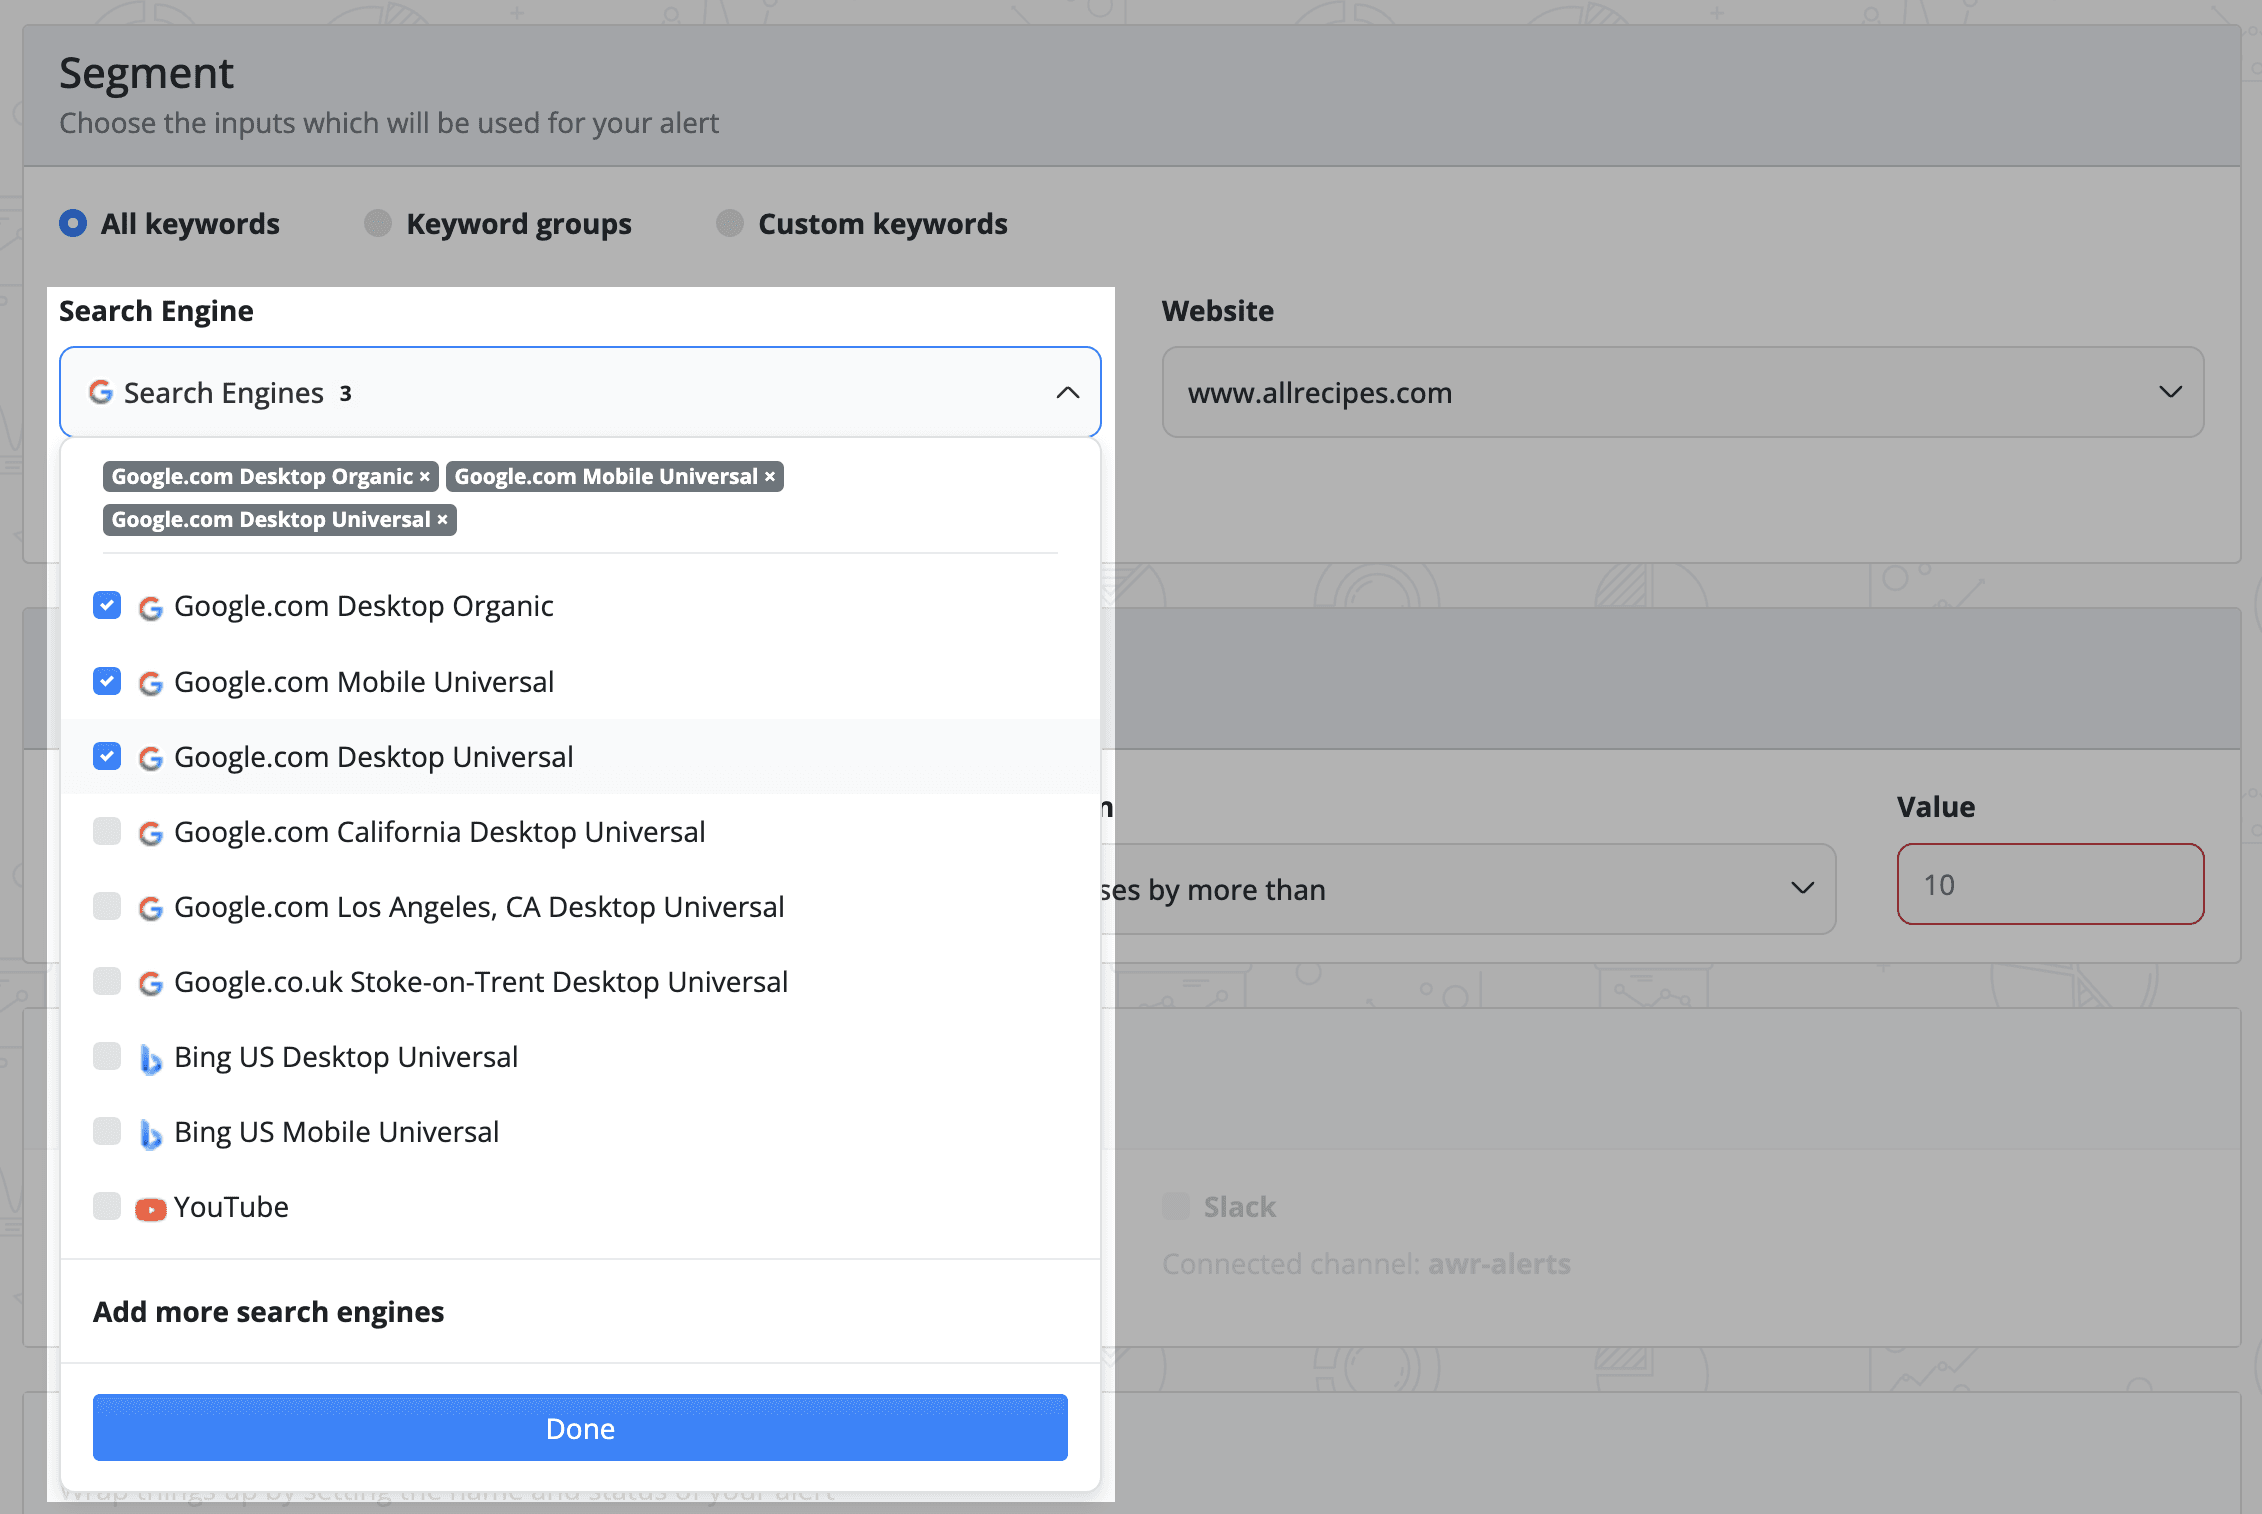Uncheck Google.com Desktop Organic checkbox

pos(107,605)
